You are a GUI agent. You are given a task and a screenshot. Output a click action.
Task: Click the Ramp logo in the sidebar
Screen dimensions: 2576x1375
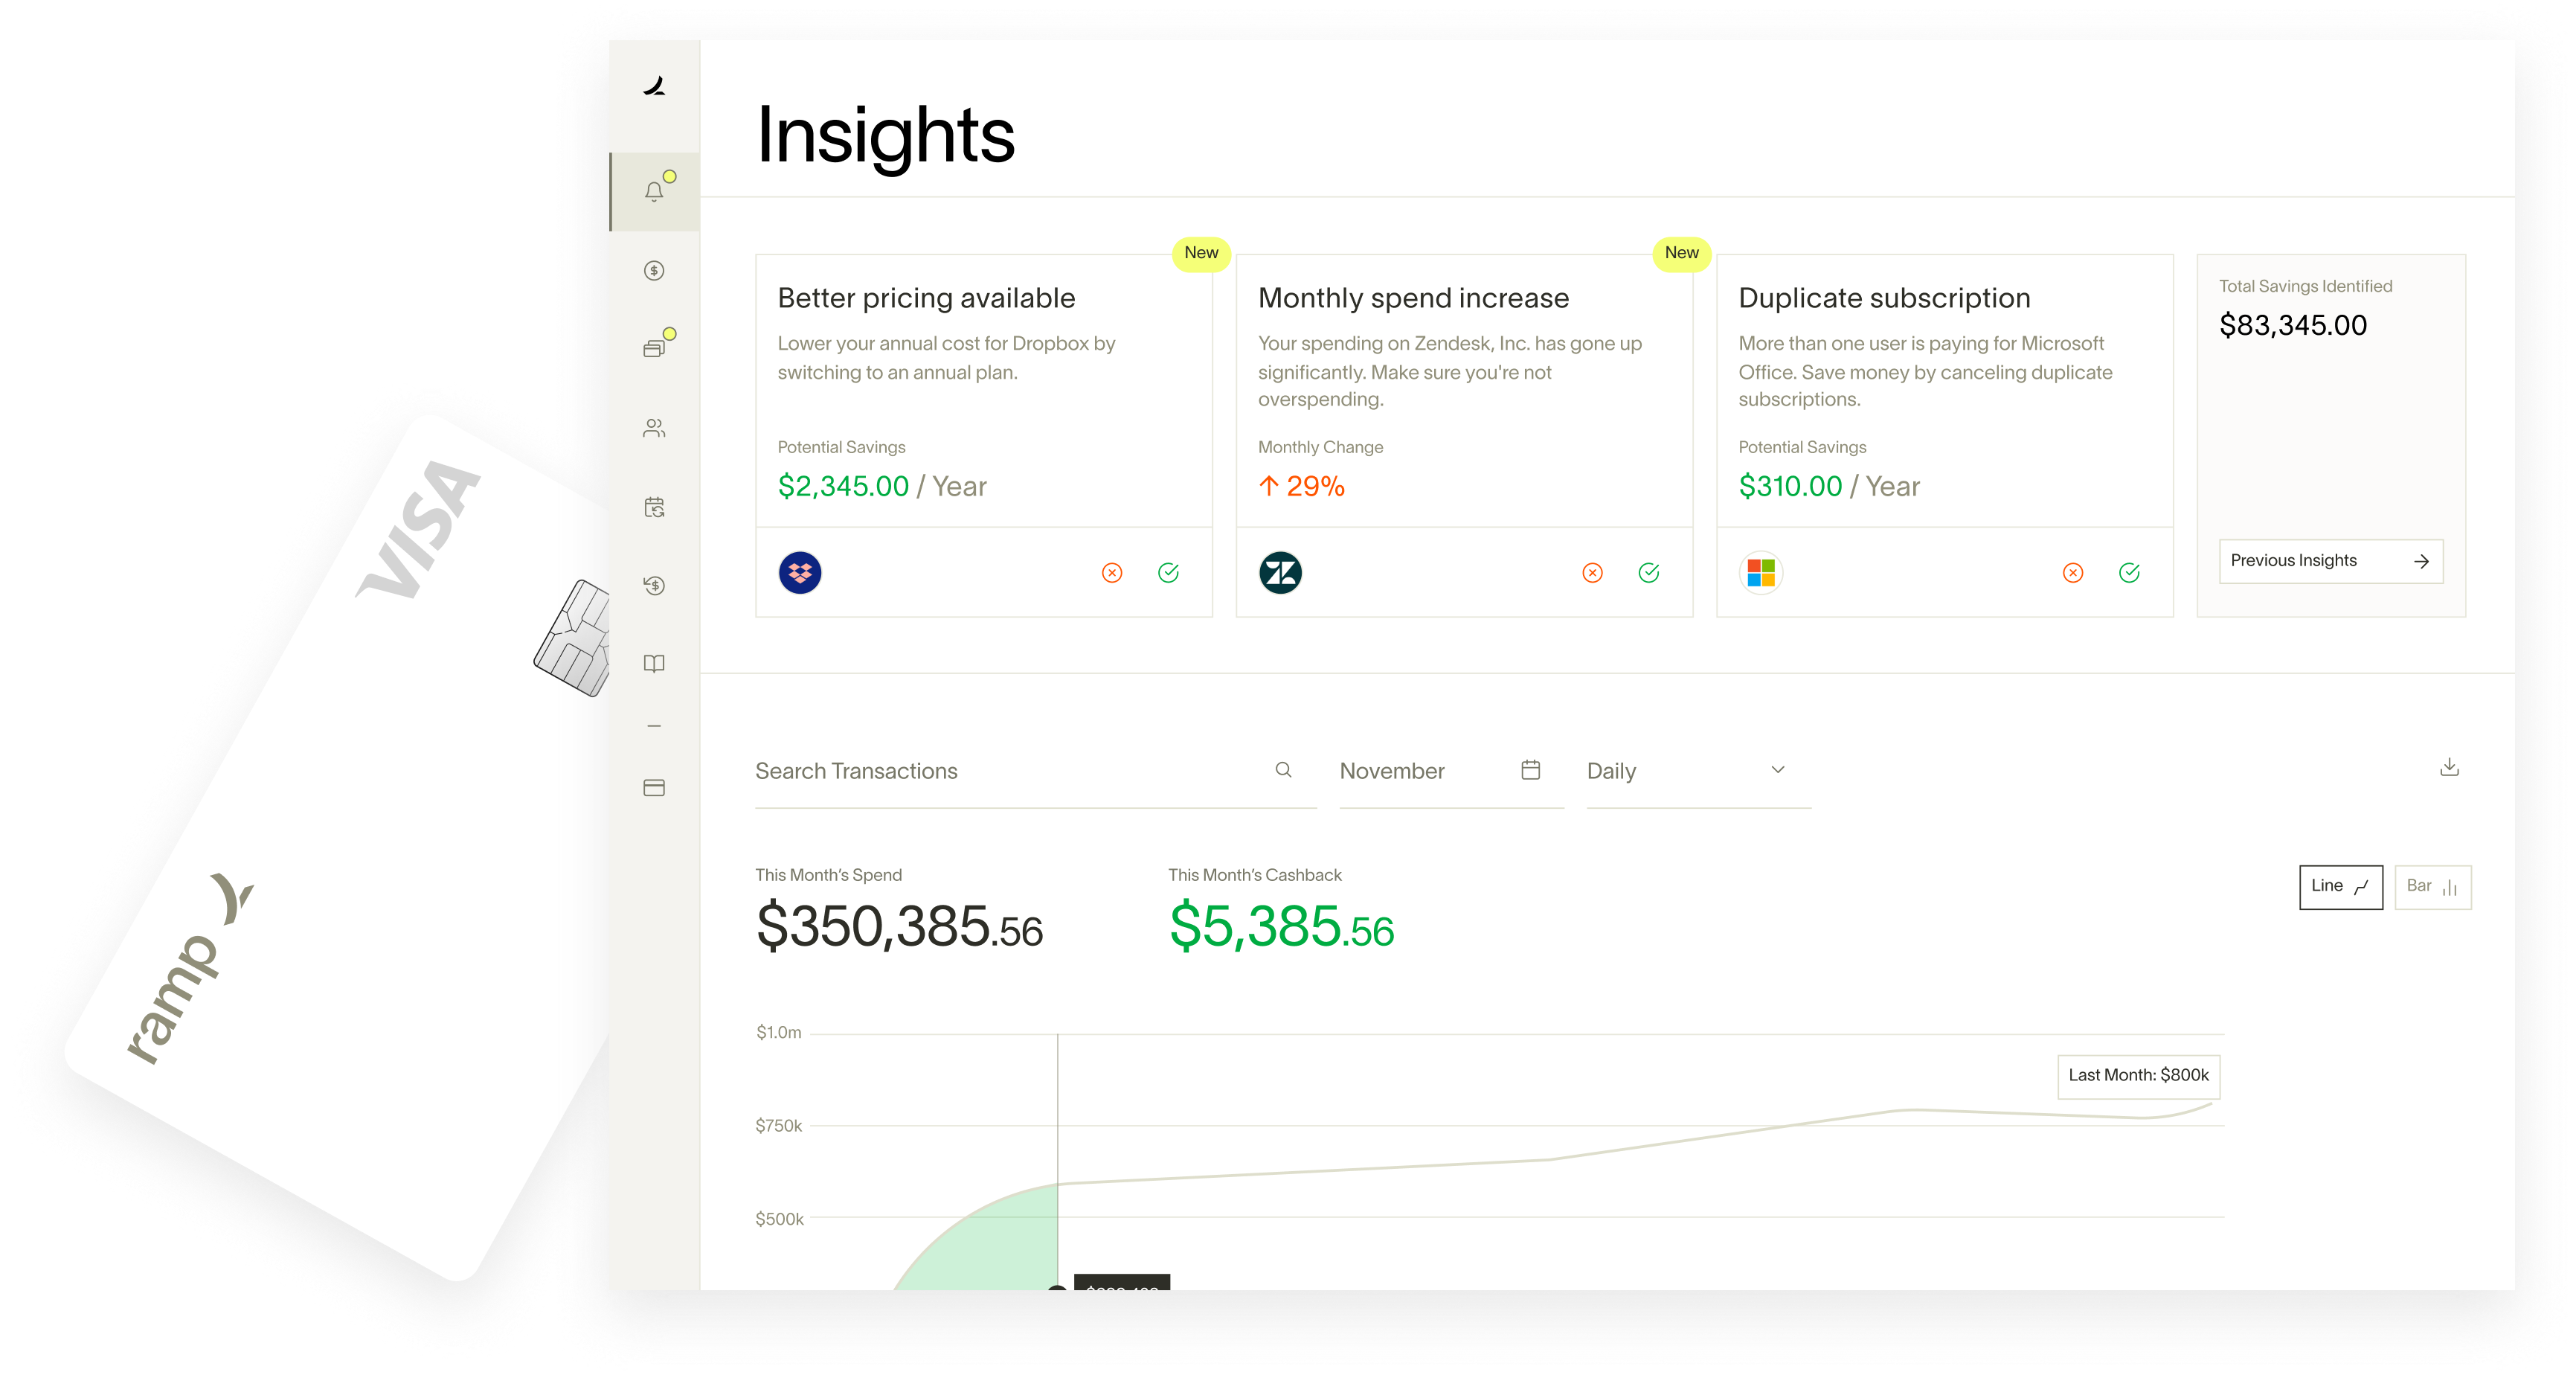654,87
